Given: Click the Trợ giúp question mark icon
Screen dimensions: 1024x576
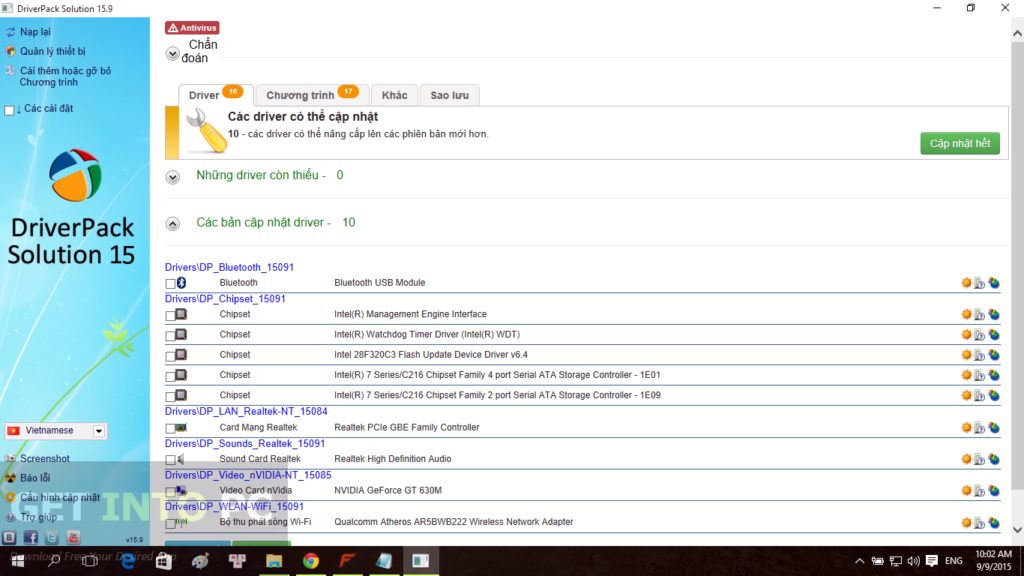Looking at the screenshot, I should [x=10, y=517].
